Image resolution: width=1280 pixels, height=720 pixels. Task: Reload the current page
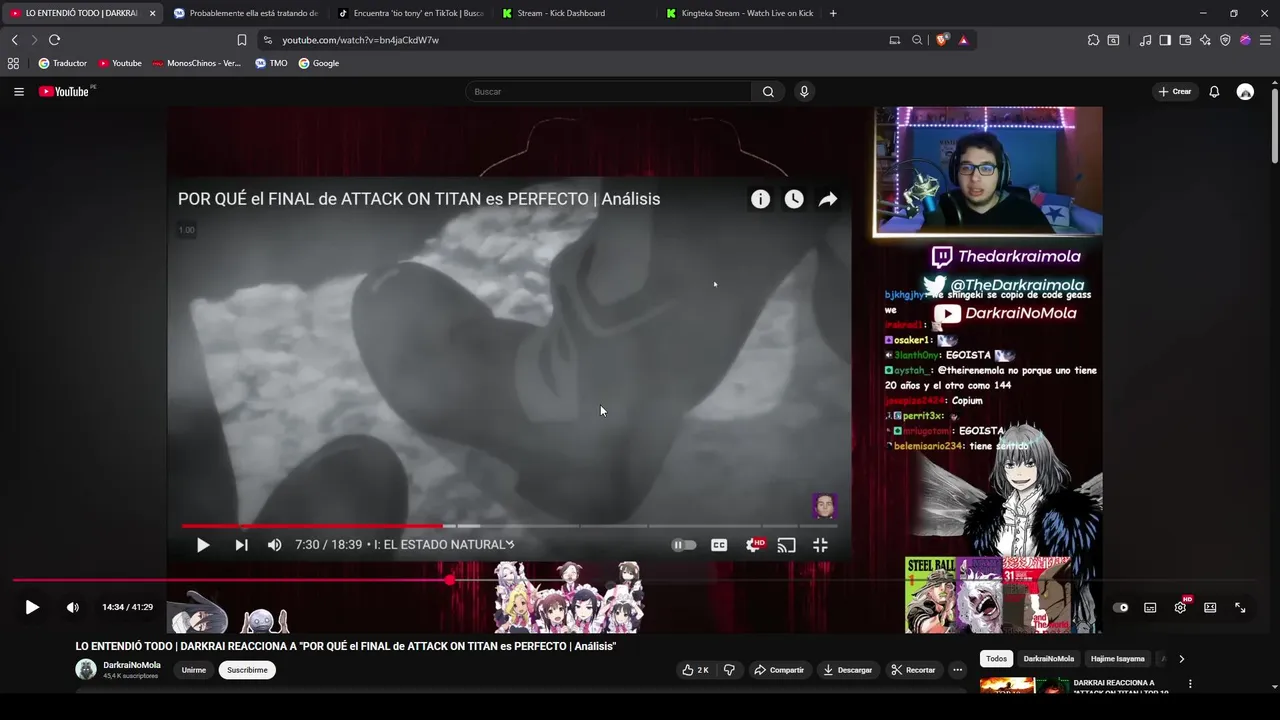pyautogui.click(x=54, y=40)
